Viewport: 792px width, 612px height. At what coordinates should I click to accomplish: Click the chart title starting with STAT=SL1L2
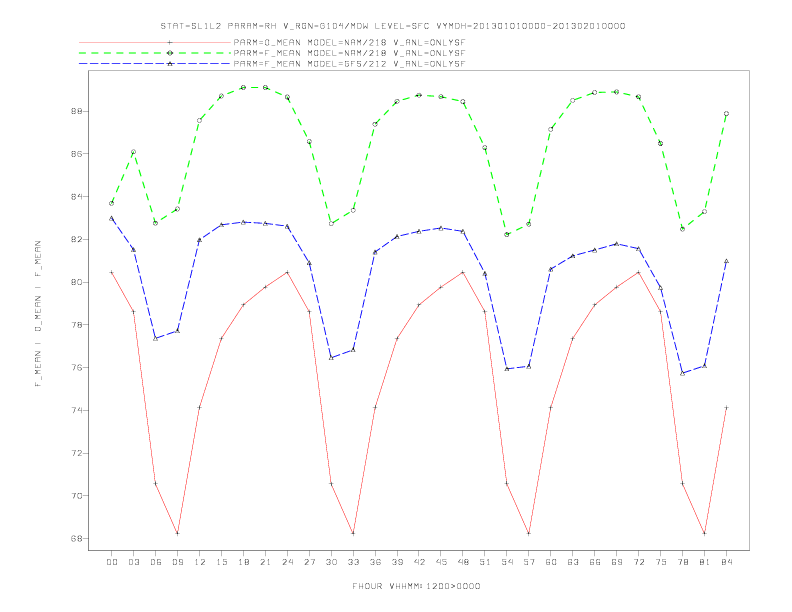[x=393, y=26]
